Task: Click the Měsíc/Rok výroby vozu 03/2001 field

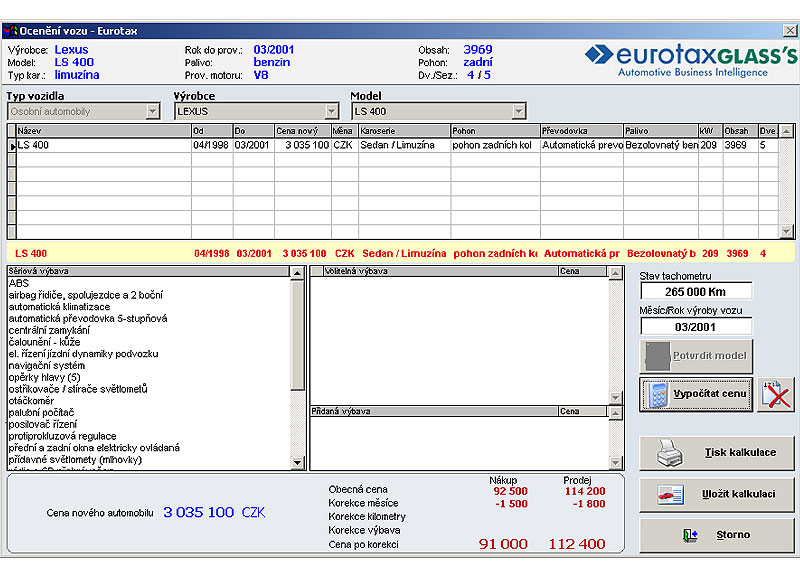Action: (x=696, y=327)
